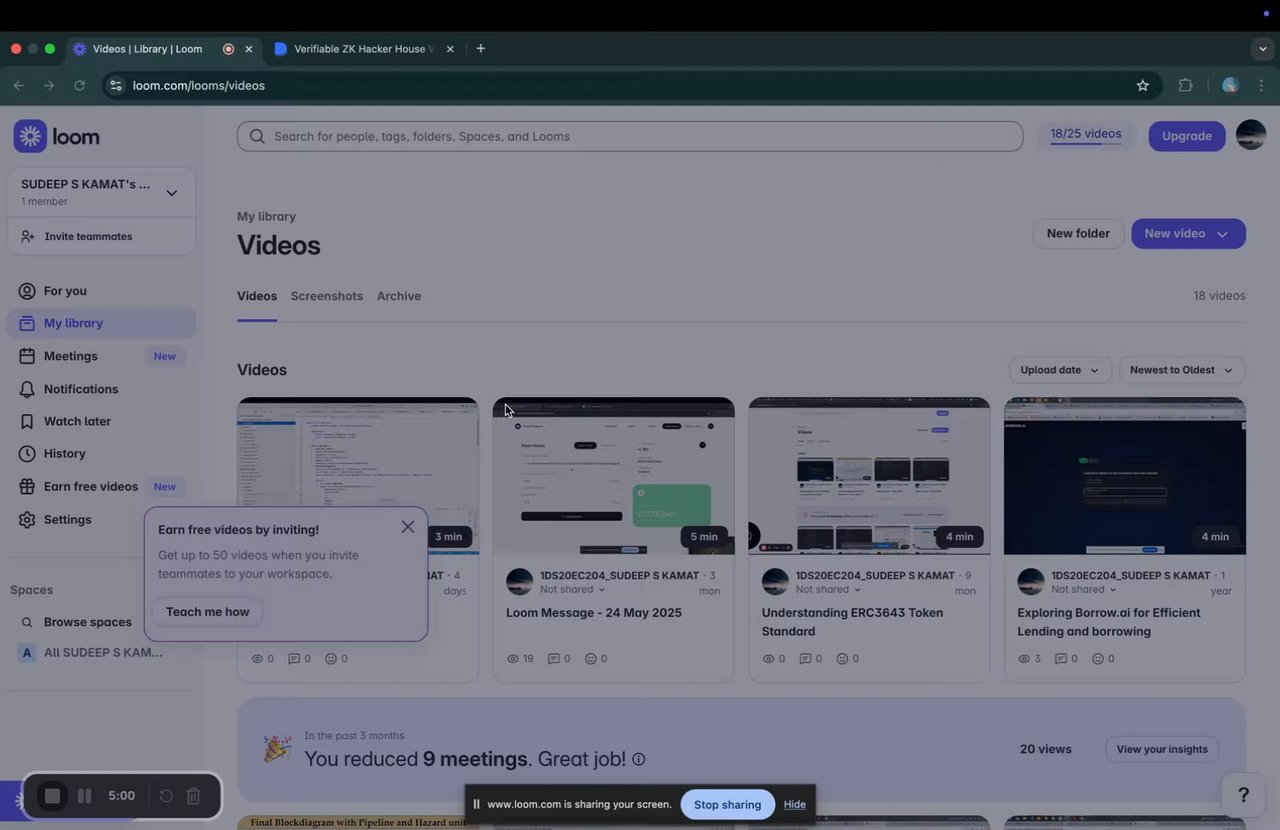1280x830 pixels.
Task: Click Stop sharing in the screen share bar
Action: 727,804
